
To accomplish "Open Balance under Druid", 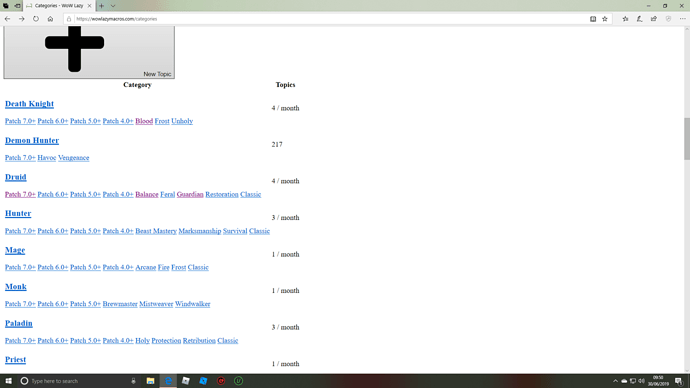I will (147, 194).
